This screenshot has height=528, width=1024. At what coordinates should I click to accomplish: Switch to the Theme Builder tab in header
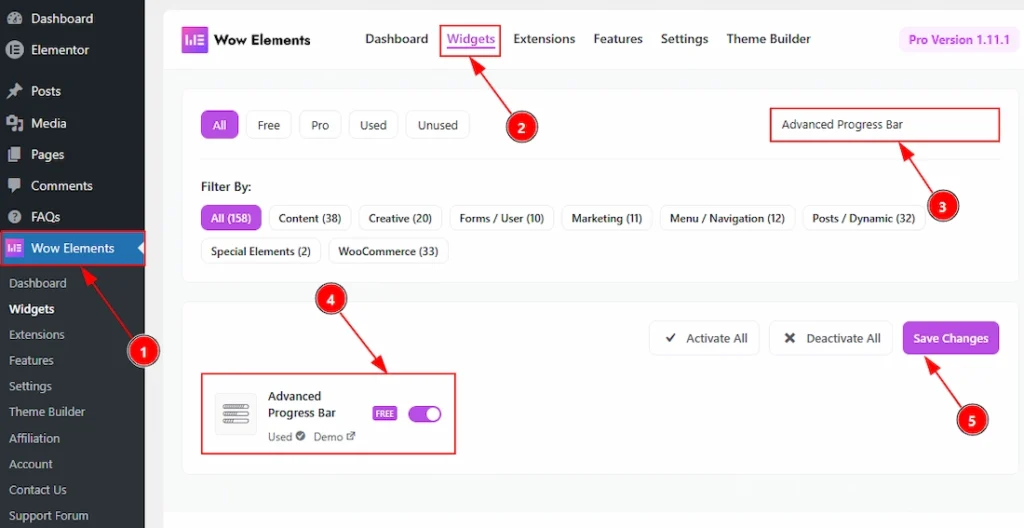[x=769, y=39]
